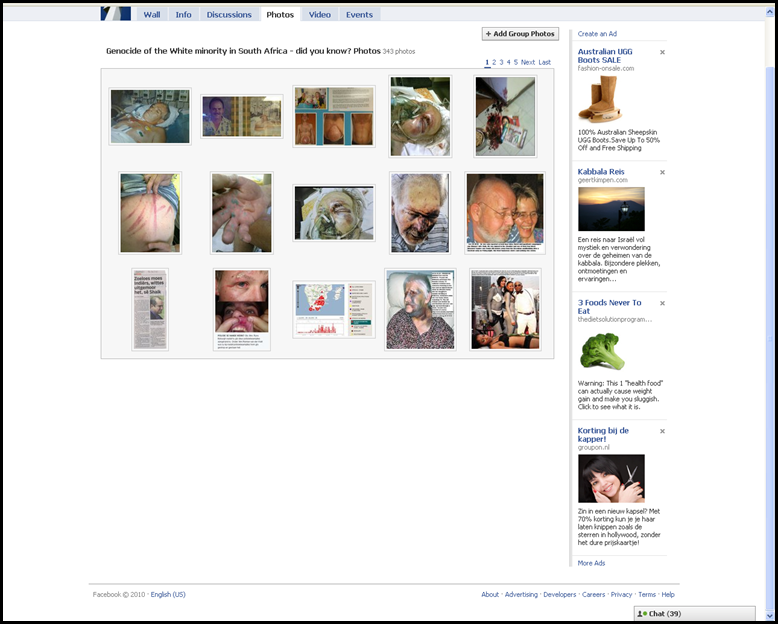The image size is (778, 624).
Task: Click the groupon.nl ad URL
Action: pos(593,447)
